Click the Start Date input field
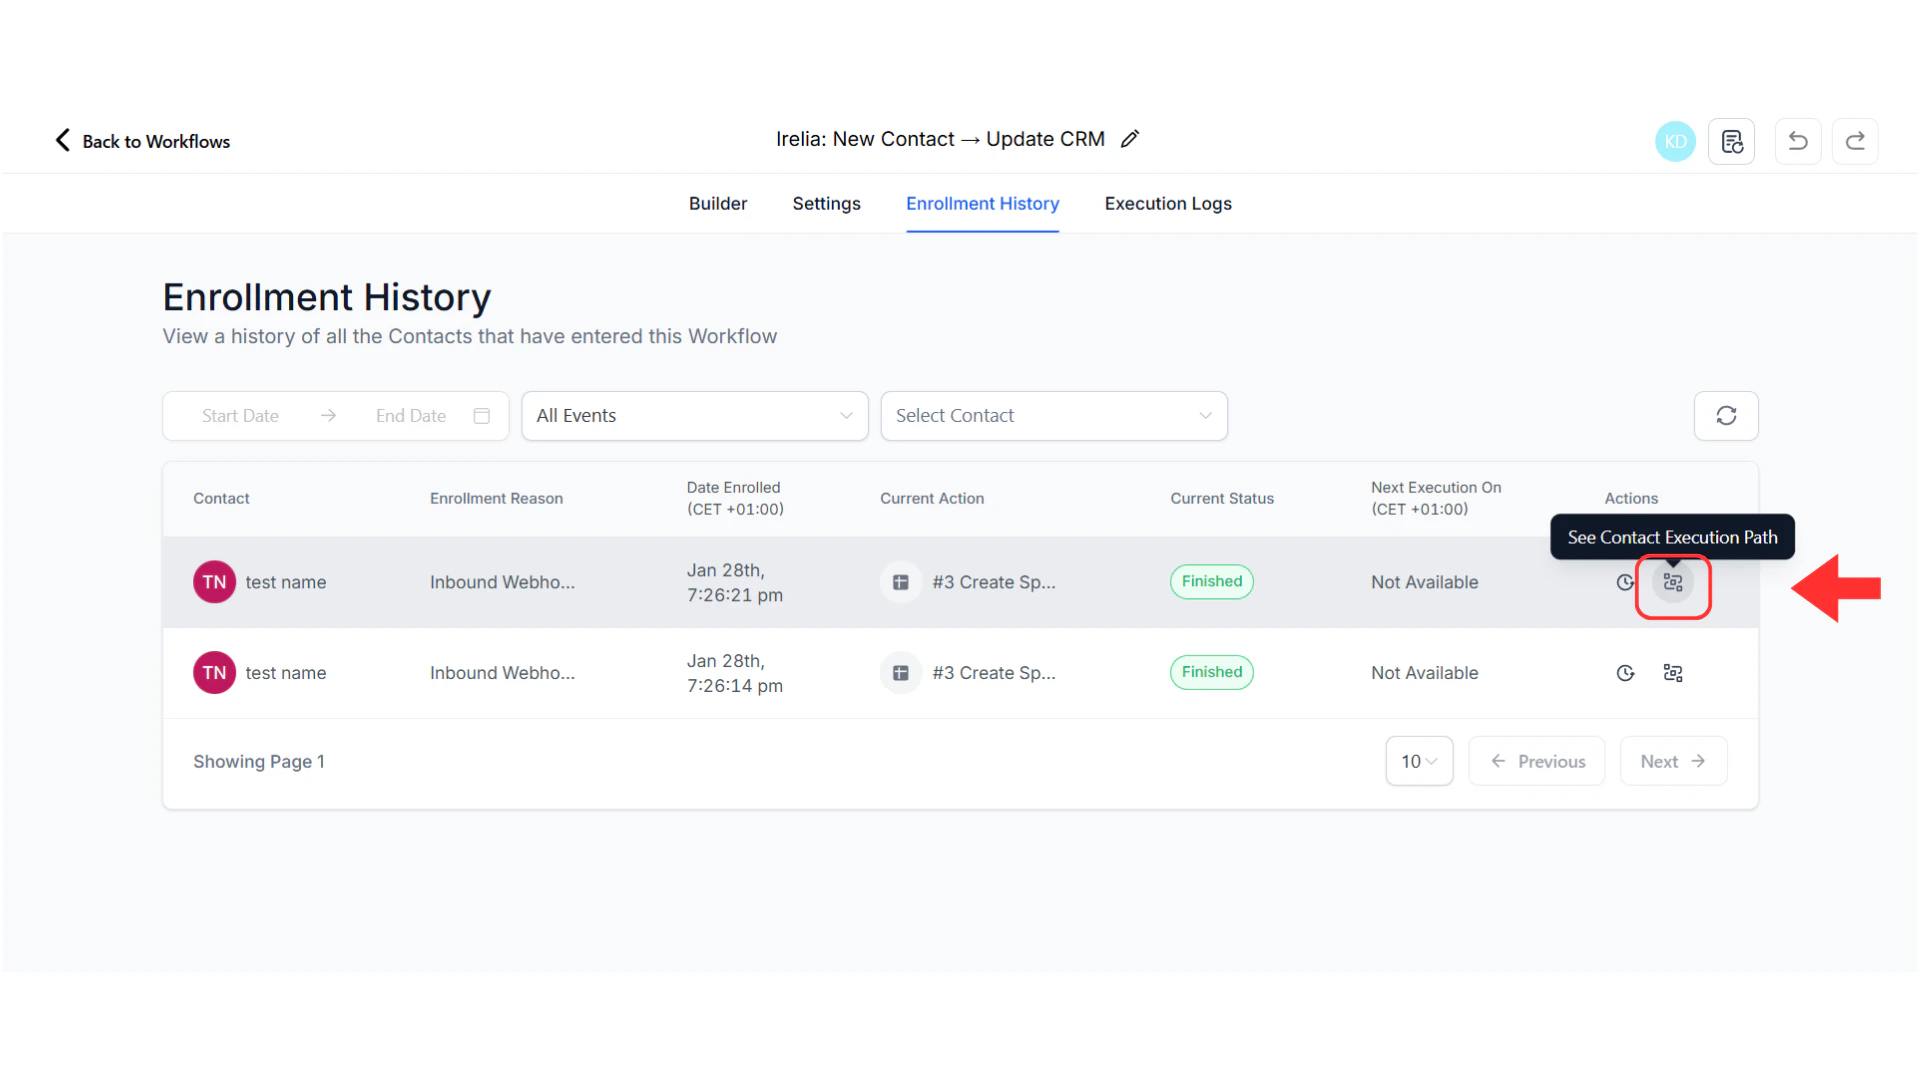Viewport: 1920px width, 1080px height. [240, 415]
